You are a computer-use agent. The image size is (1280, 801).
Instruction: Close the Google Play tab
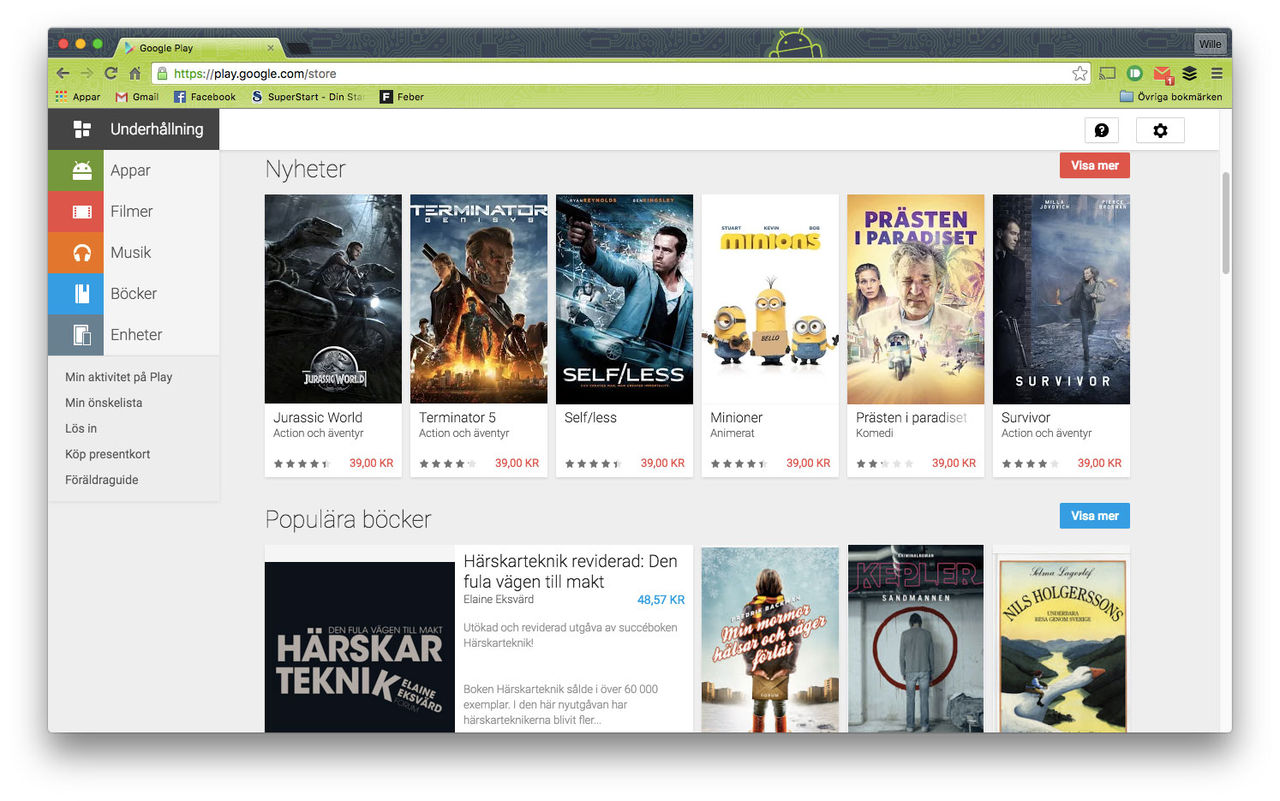270,47
